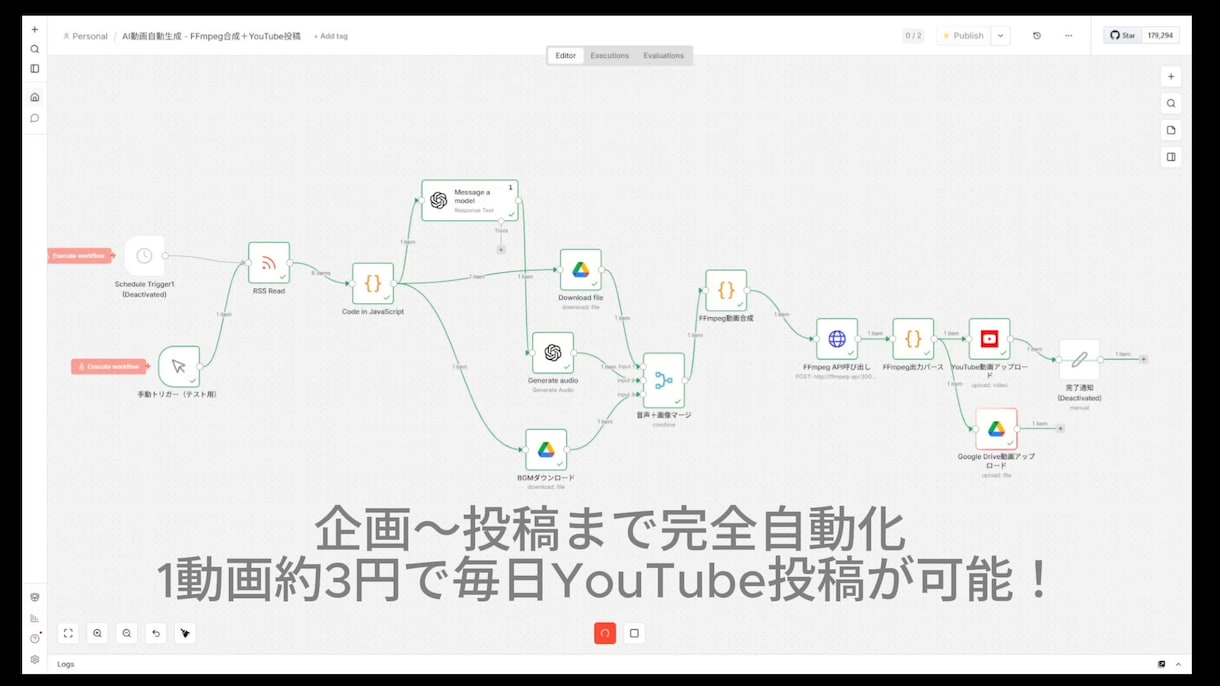1220x686 pixels.
Task: Click Execute workflow beside 手動トリガー
Action: coord(109,367)
